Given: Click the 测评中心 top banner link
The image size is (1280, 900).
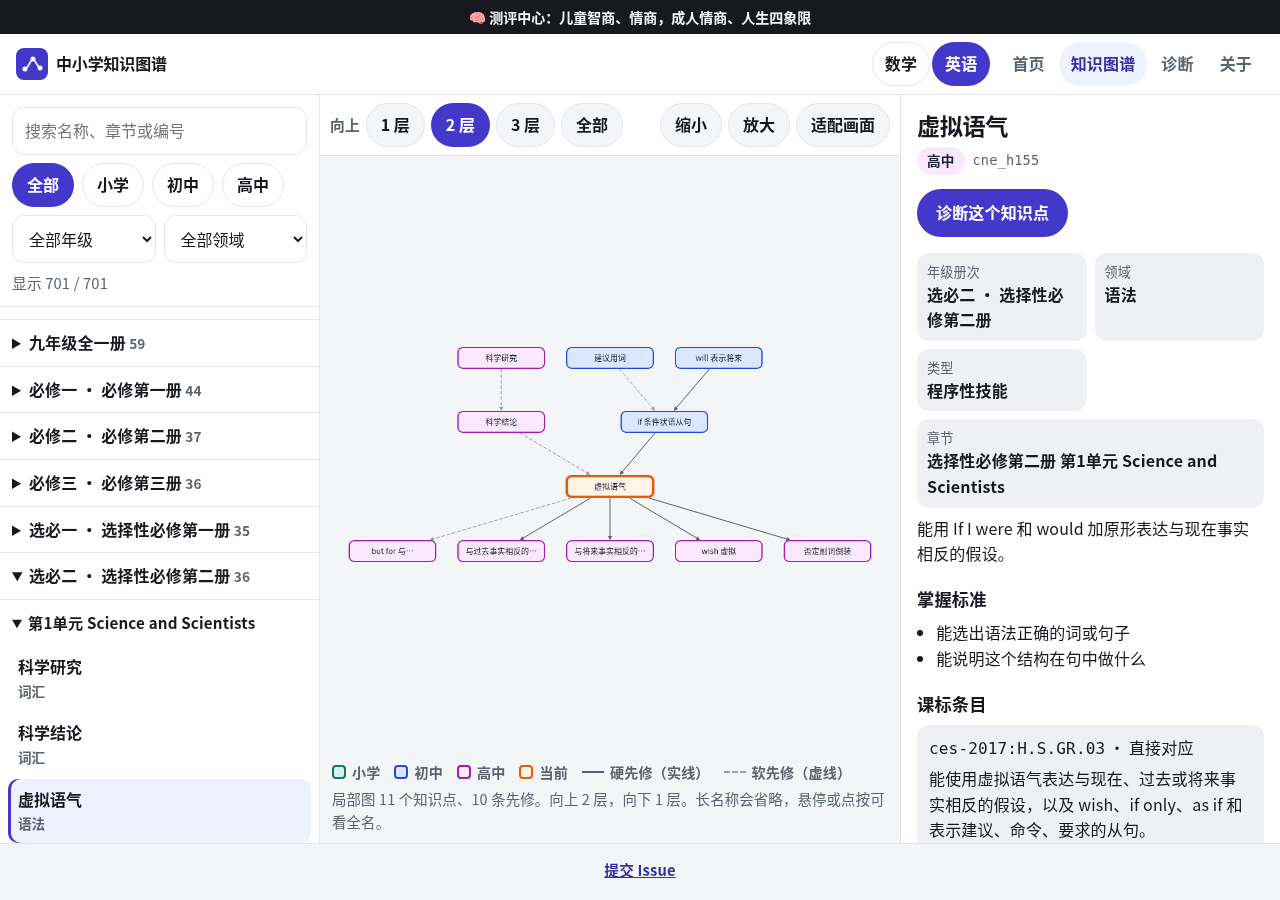Looking at the screenshot, I should [x=640, y=18].
